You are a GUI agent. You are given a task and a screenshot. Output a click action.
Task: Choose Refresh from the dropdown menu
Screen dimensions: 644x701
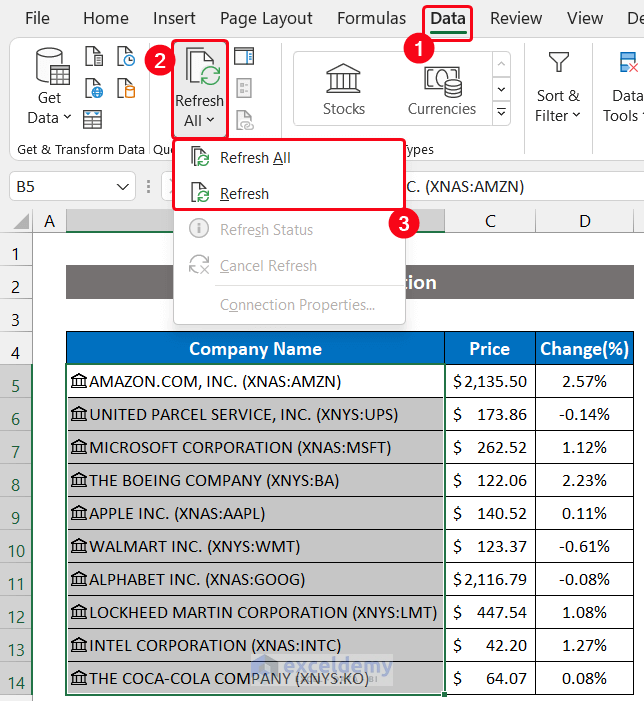tap(244, 194)
